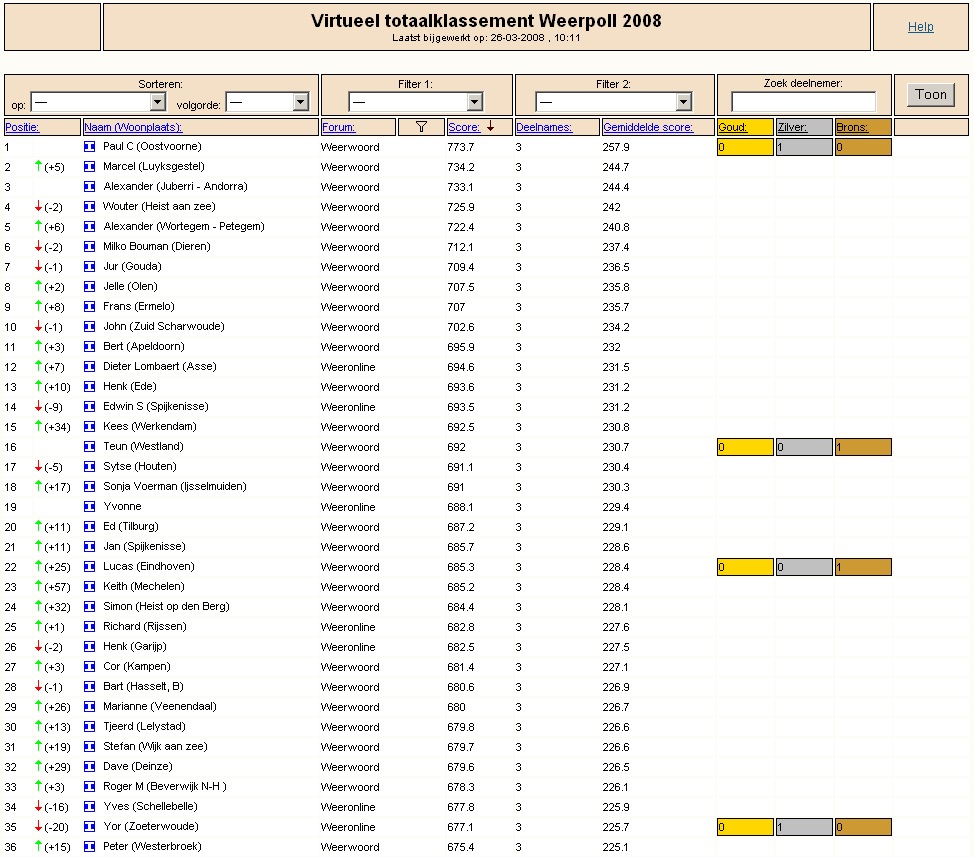974x857 pixels.
Task: Click the Gemiddelde score header link
Action: pos(648,127)
